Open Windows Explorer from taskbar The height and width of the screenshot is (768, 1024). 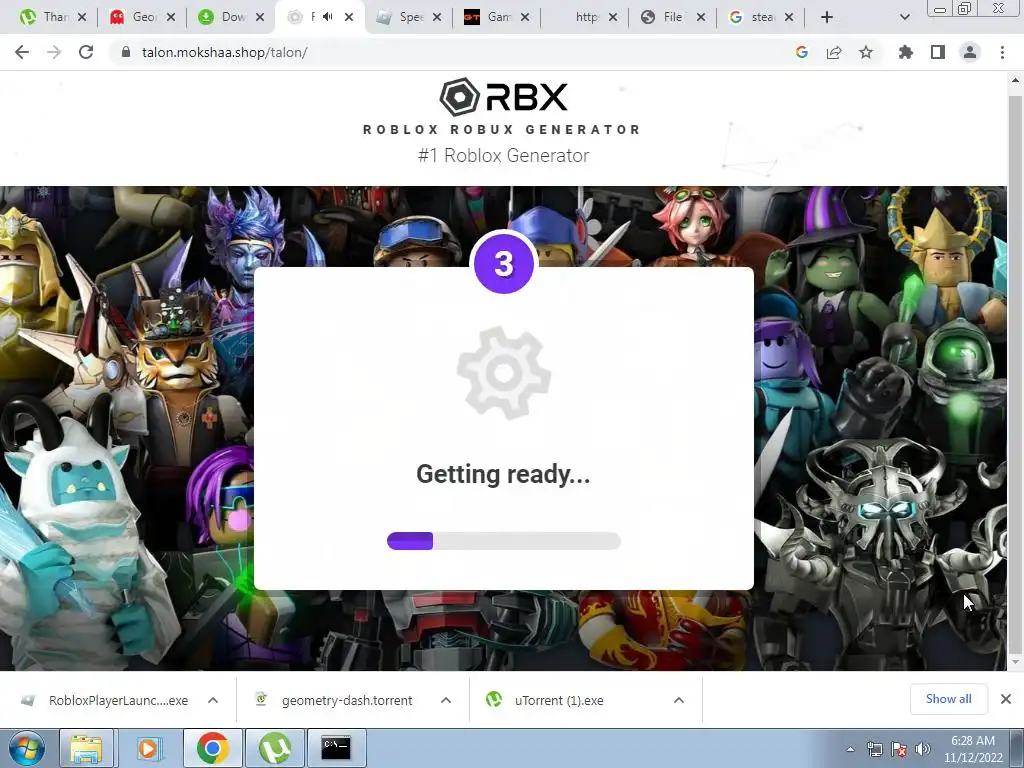click(x=86, y=748)
